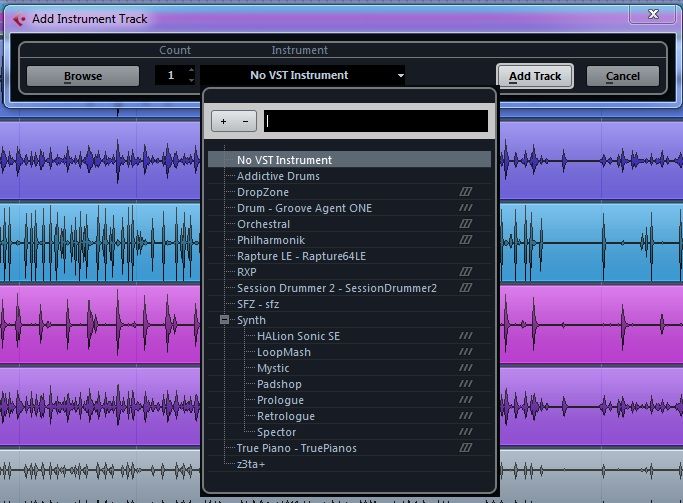Select Orchestral instrument
This screenshot has width=683, height=503.
click(x=349, y=224)
